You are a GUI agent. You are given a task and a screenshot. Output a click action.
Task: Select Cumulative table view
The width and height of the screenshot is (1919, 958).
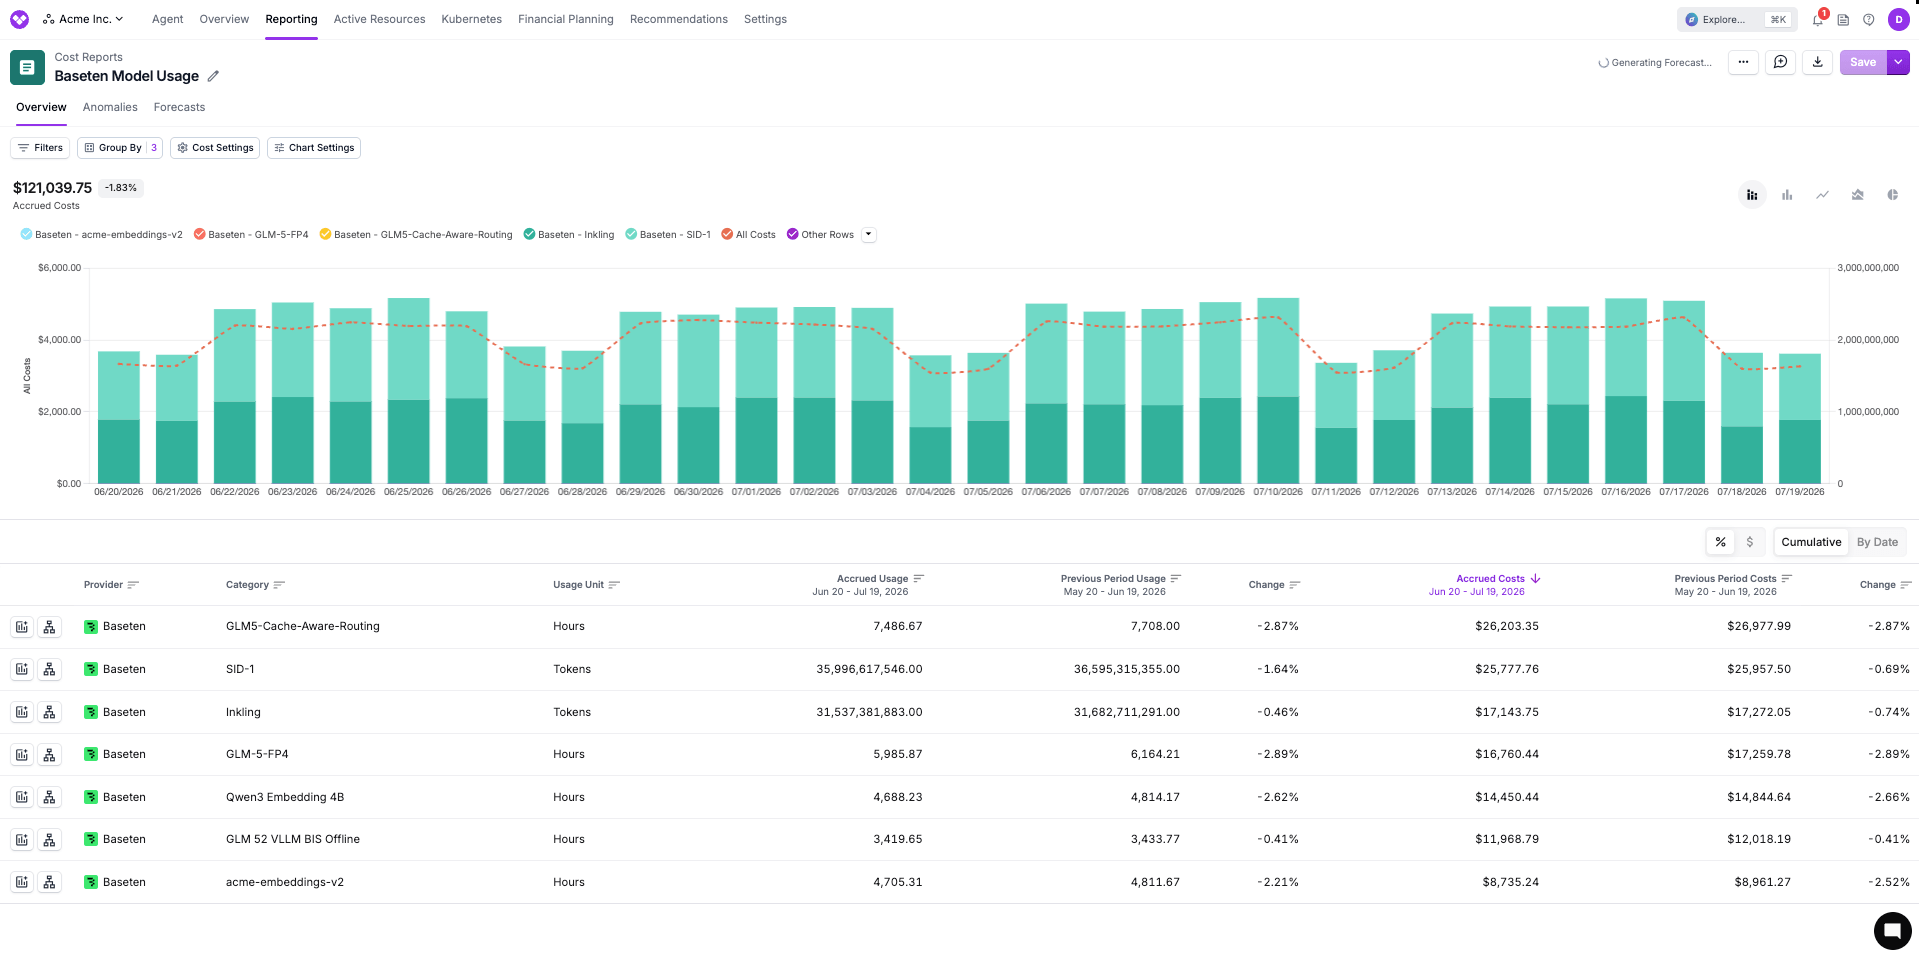point(1810,542)
